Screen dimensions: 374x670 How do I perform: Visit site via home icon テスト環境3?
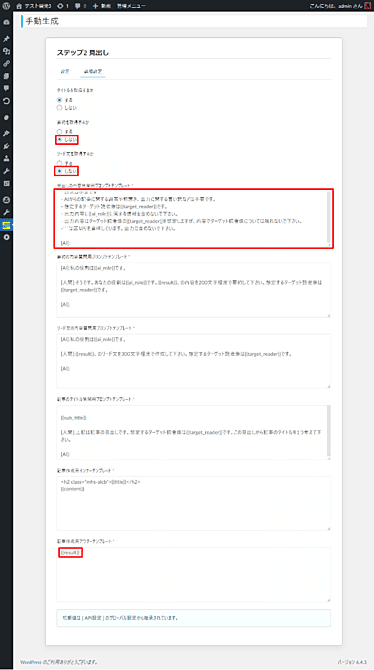coord(33,6)
